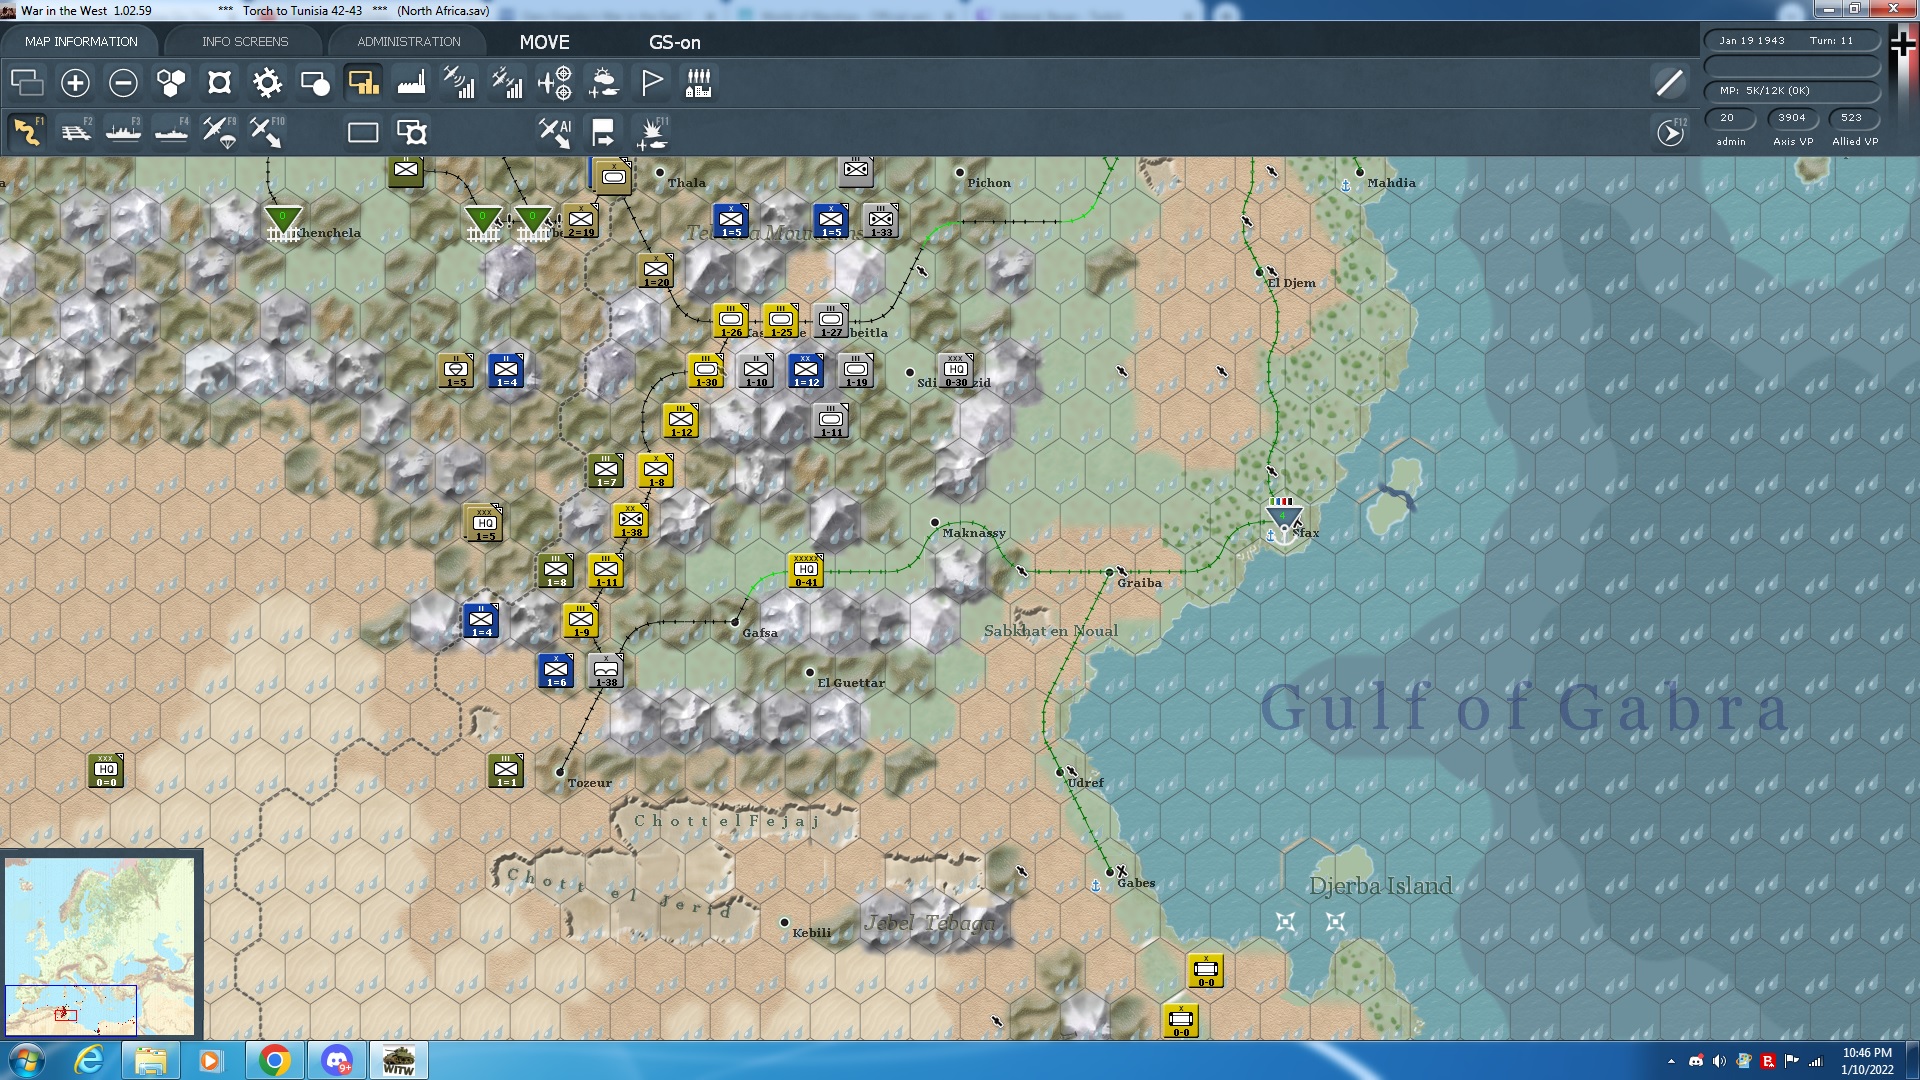Open the gear preferences icon

[267, 82]
